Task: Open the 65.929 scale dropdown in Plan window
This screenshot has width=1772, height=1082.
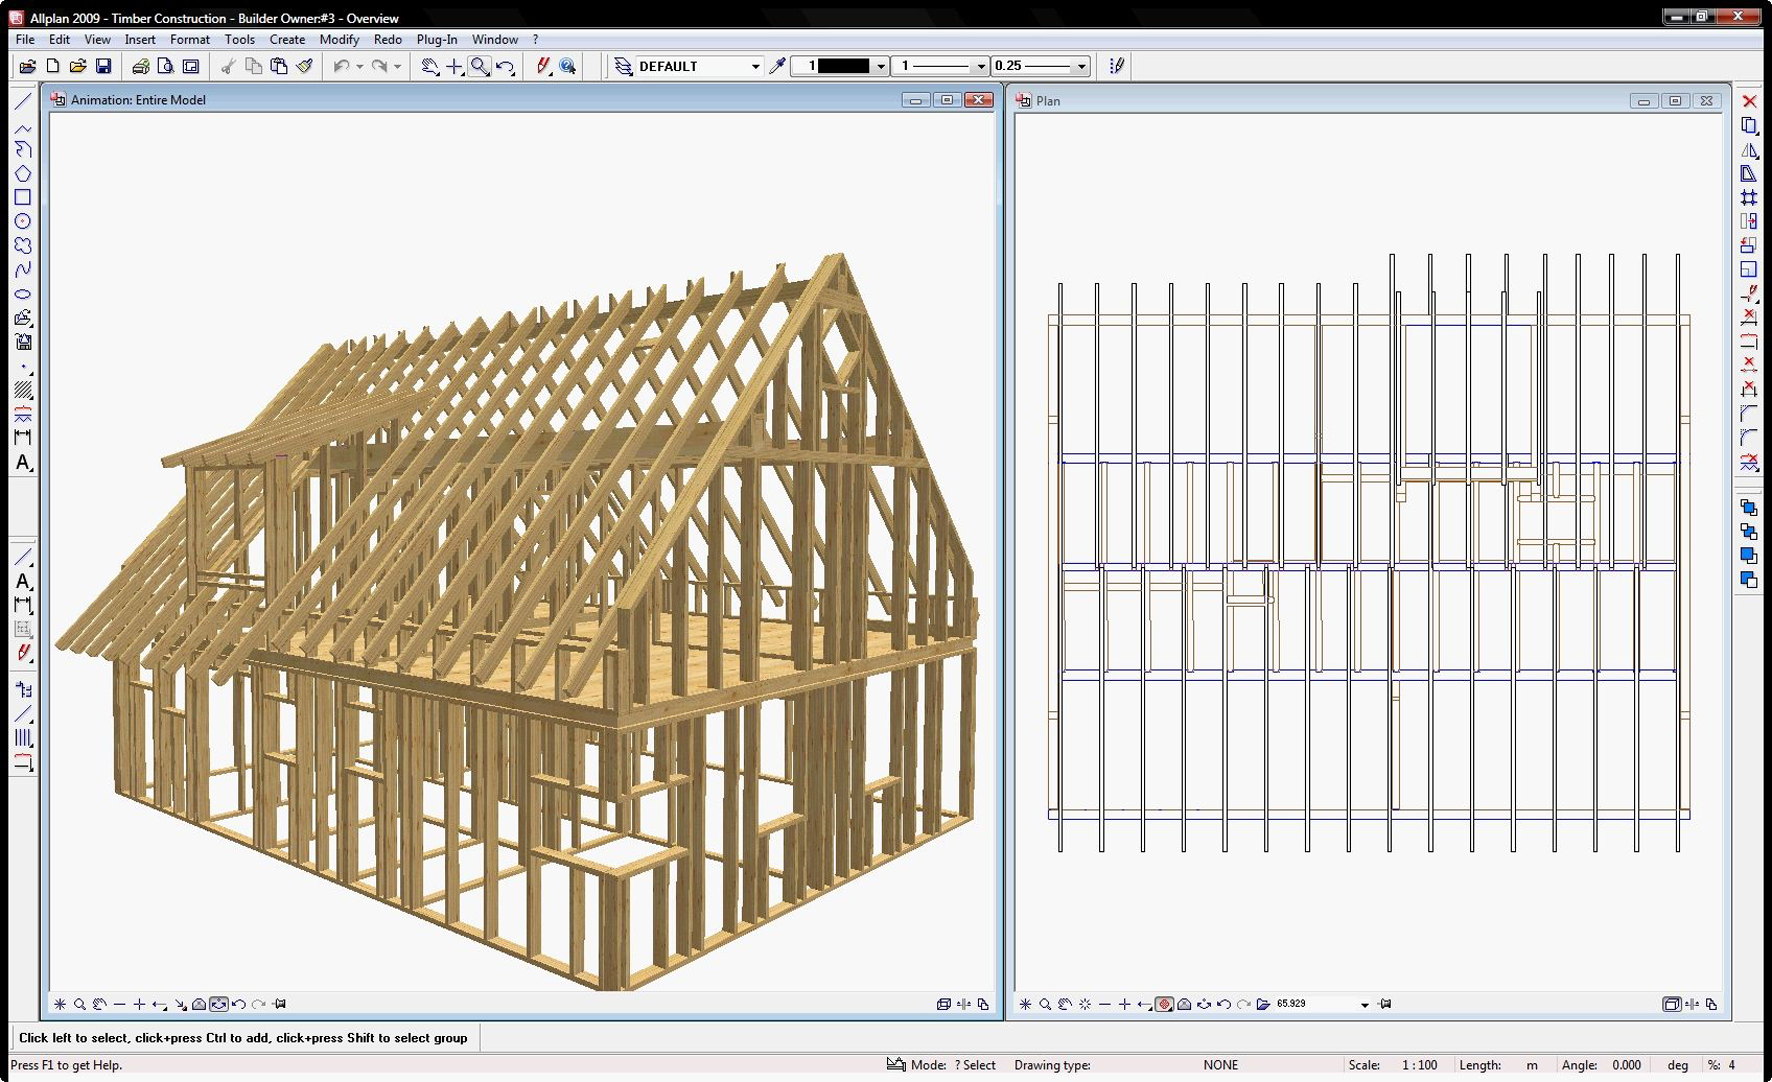Action: (1365, 1003)
